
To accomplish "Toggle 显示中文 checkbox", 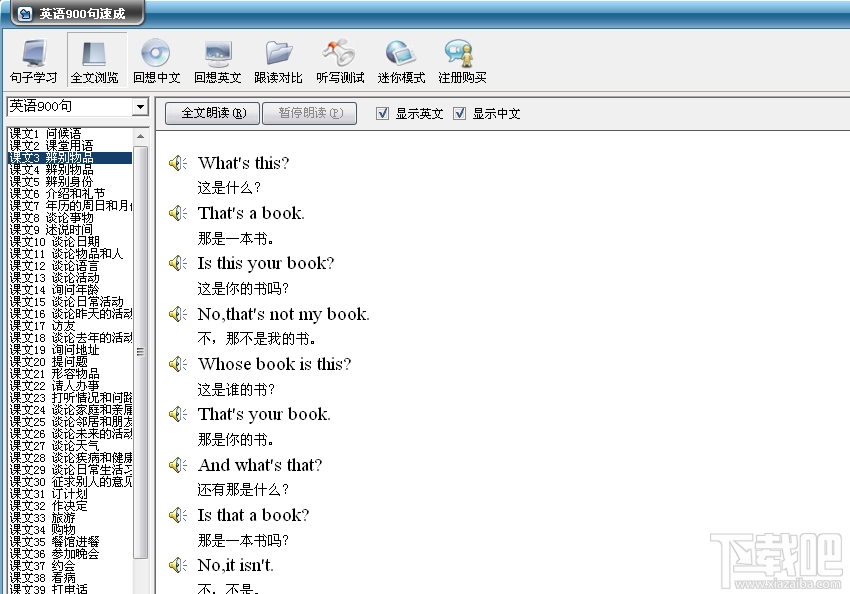I will [459, 113].
